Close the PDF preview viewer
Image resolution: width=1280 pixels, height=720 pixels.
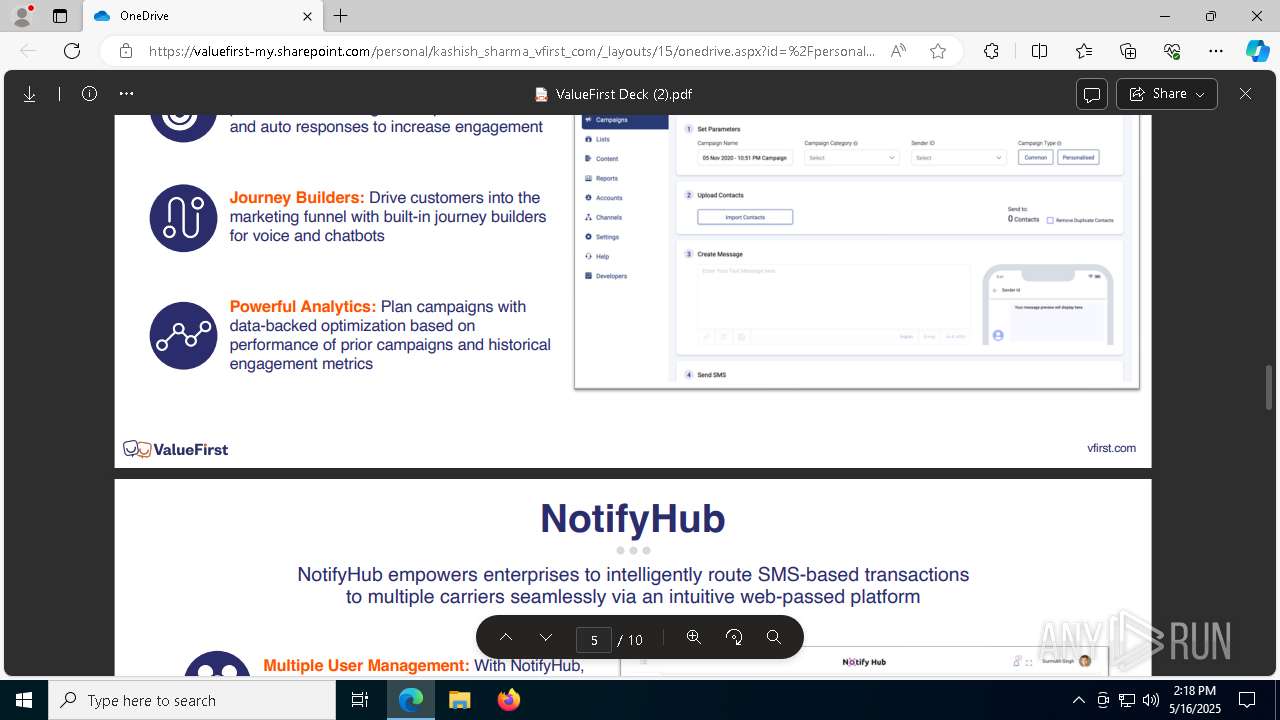coord(1245,94)
